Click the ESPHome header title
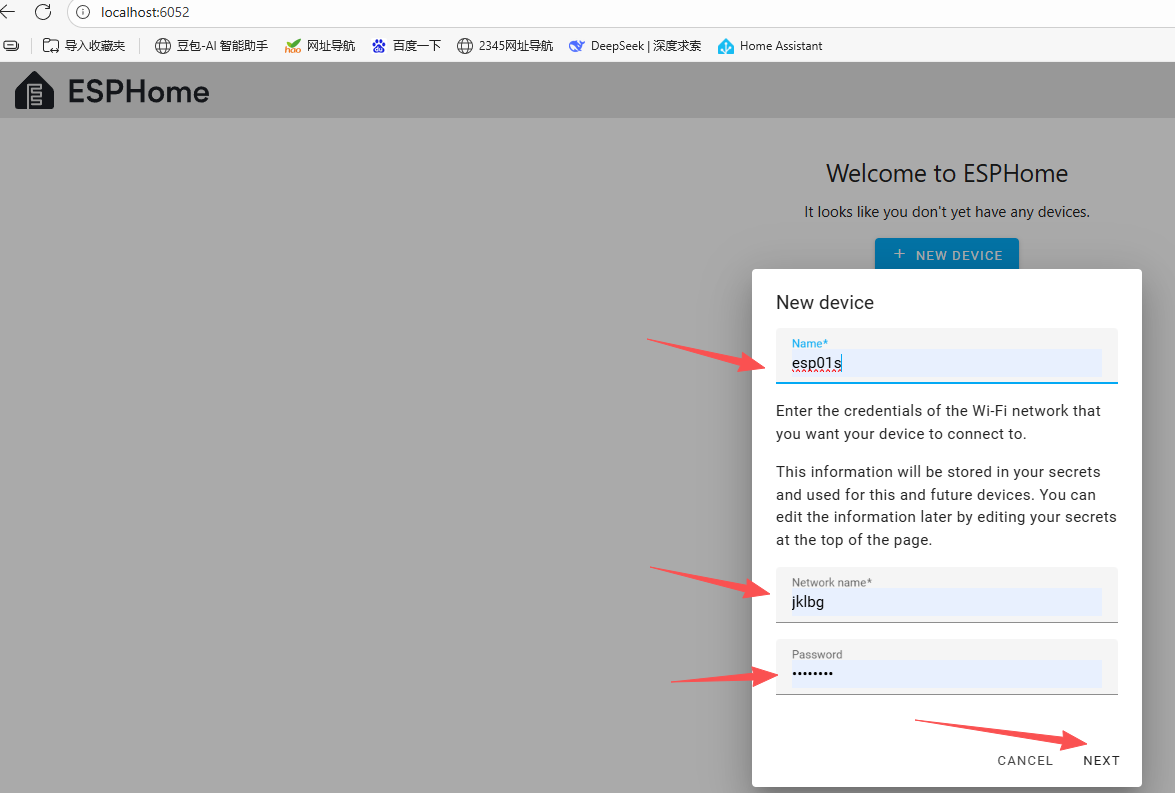Viewport: 1175px width, 793px height. pyautogui.click(x=139, y=91)
